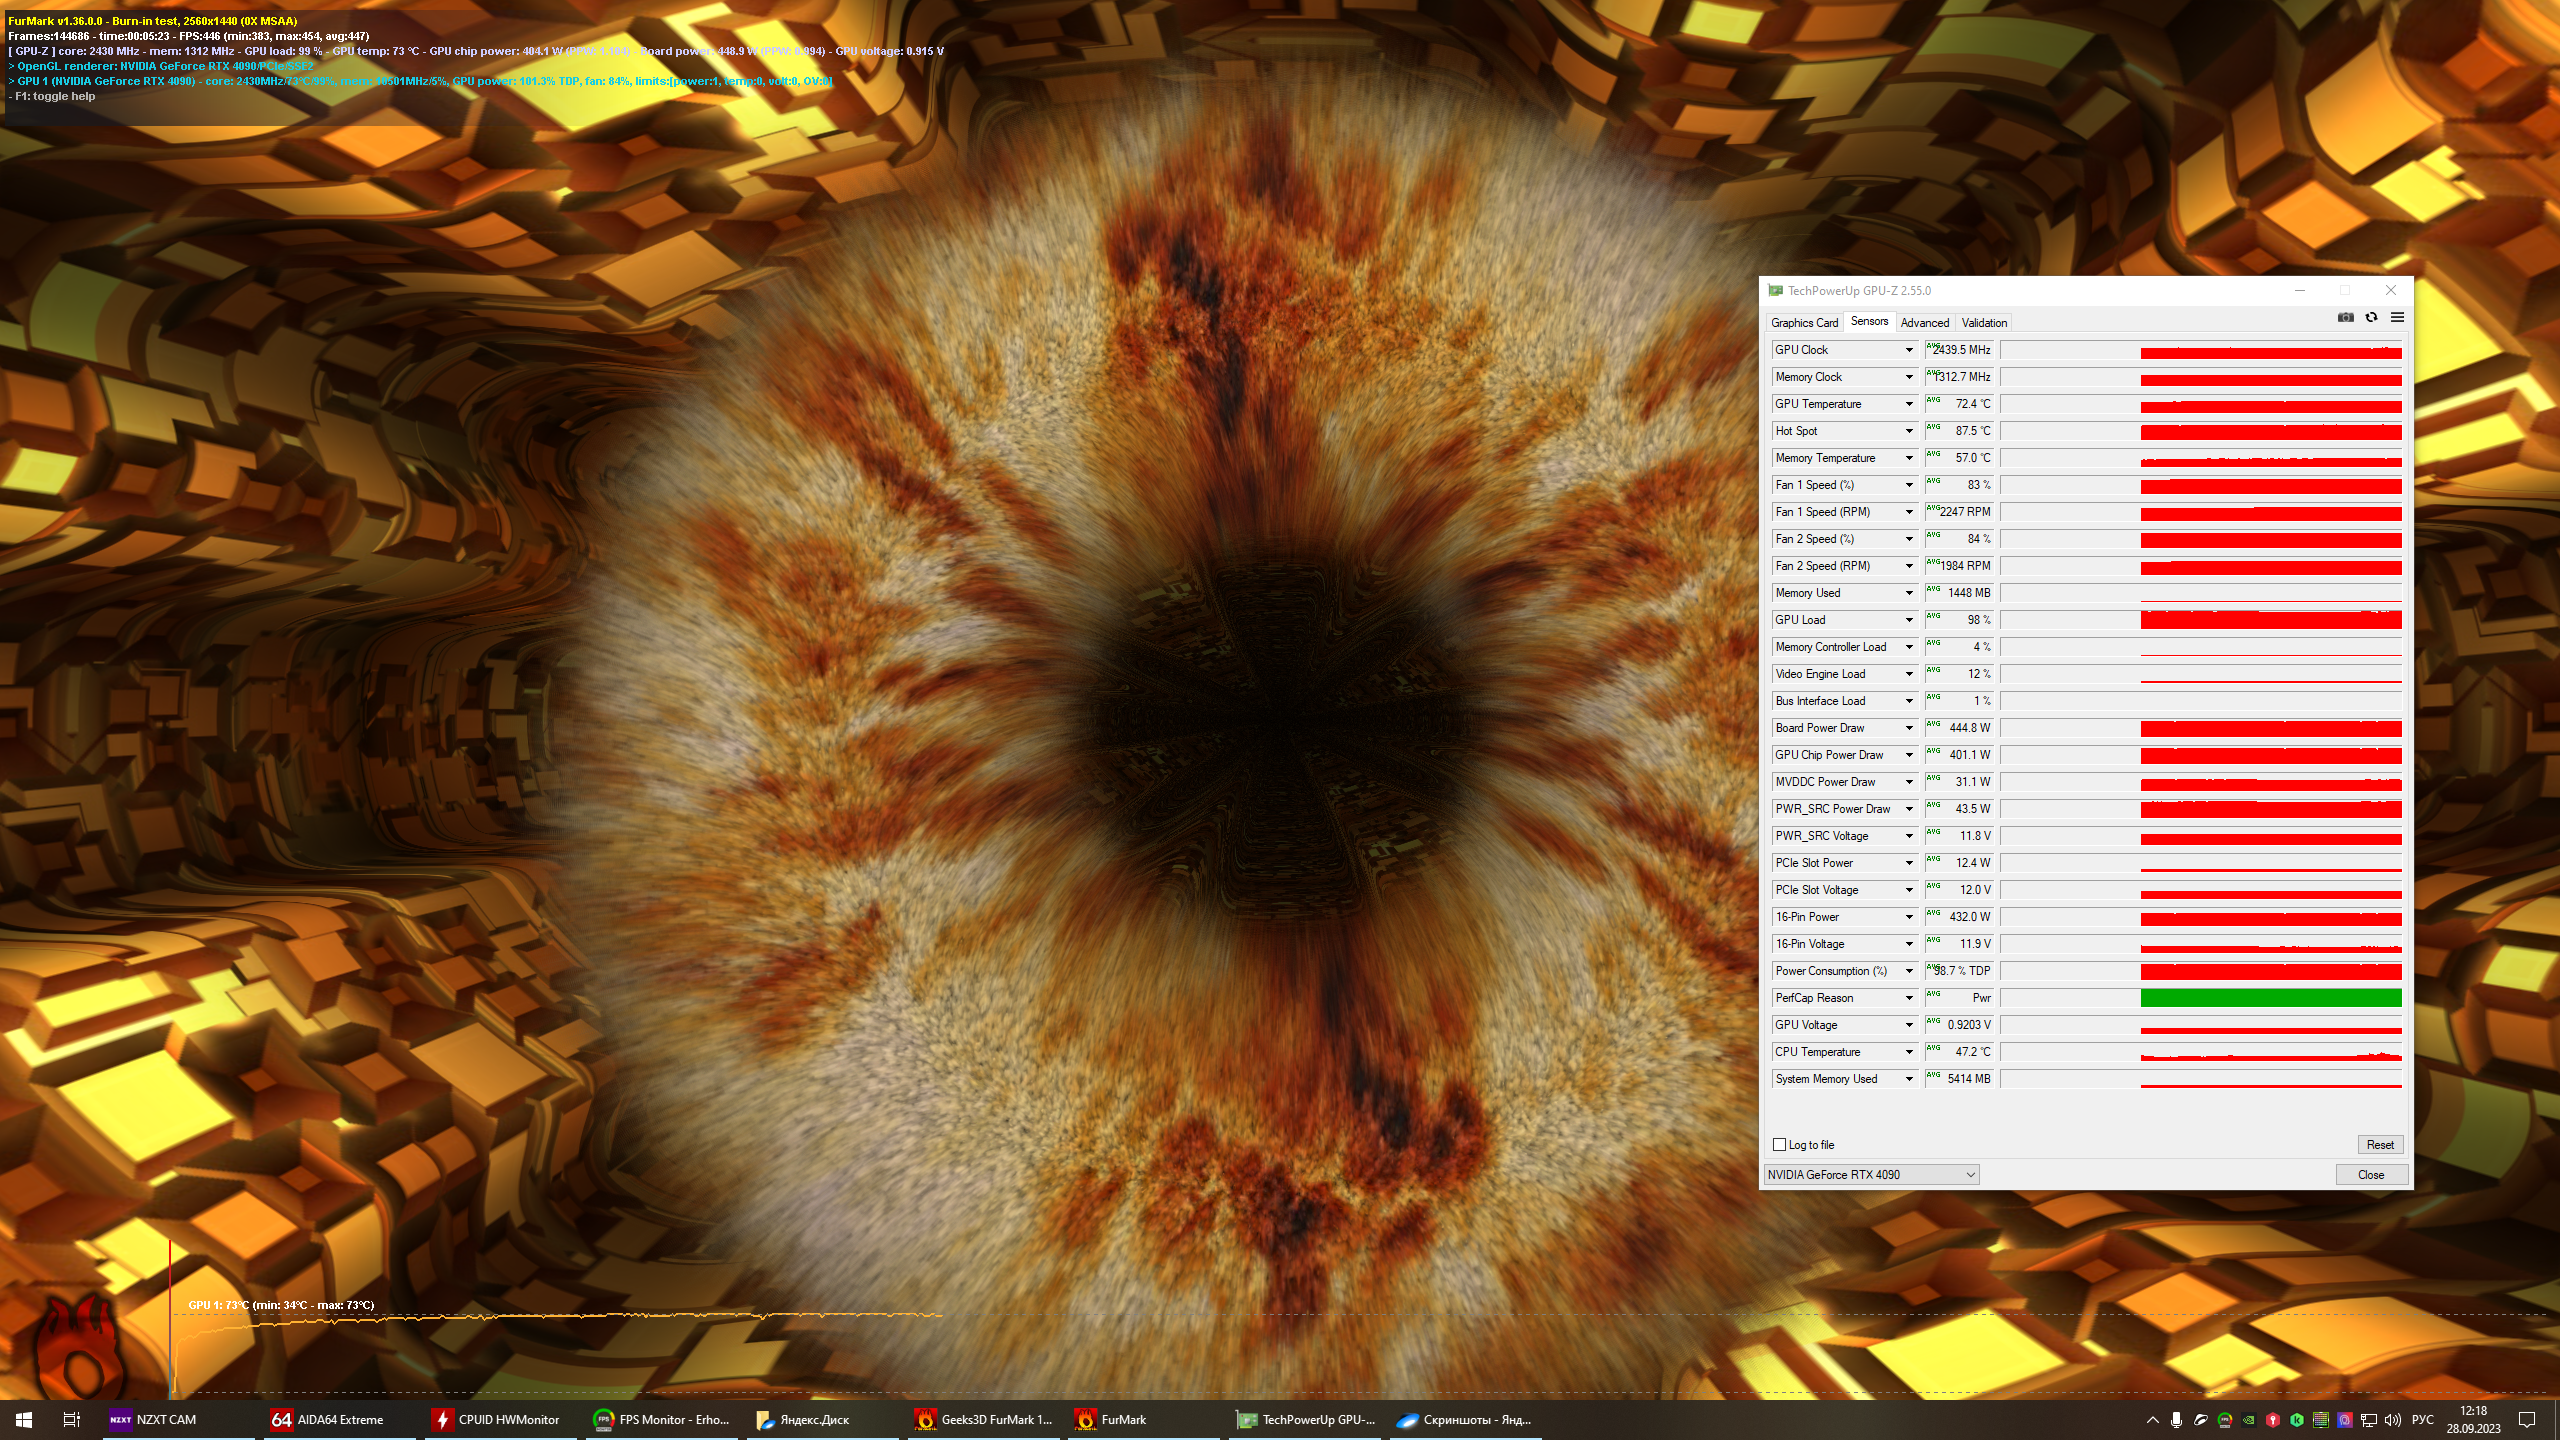
Task: Enable the Log to file checkbox
Action: pyautogui.click(x=1779, y=1145)
